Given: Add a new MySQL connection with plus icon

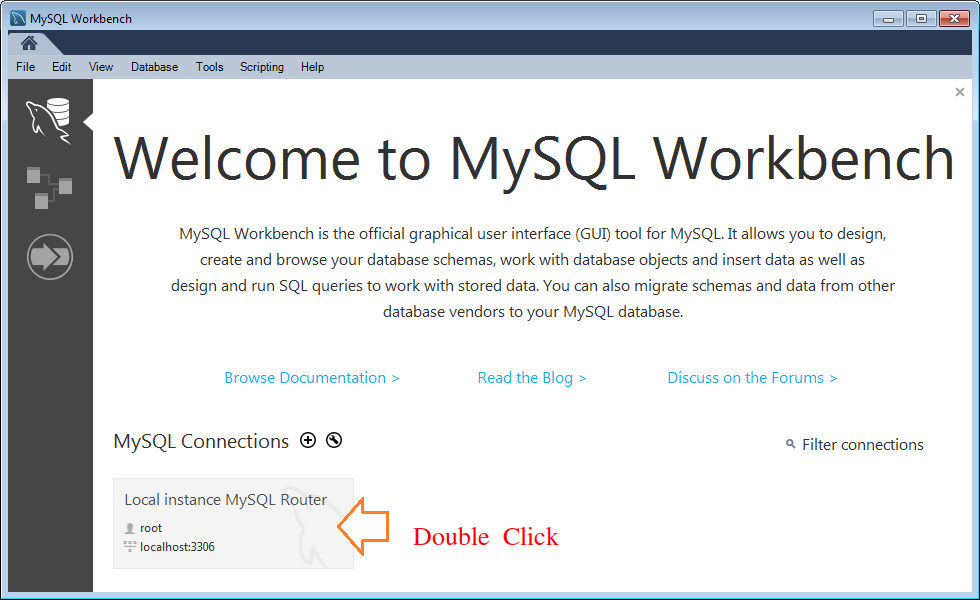Looking at the screenshot, I should 308,440.
